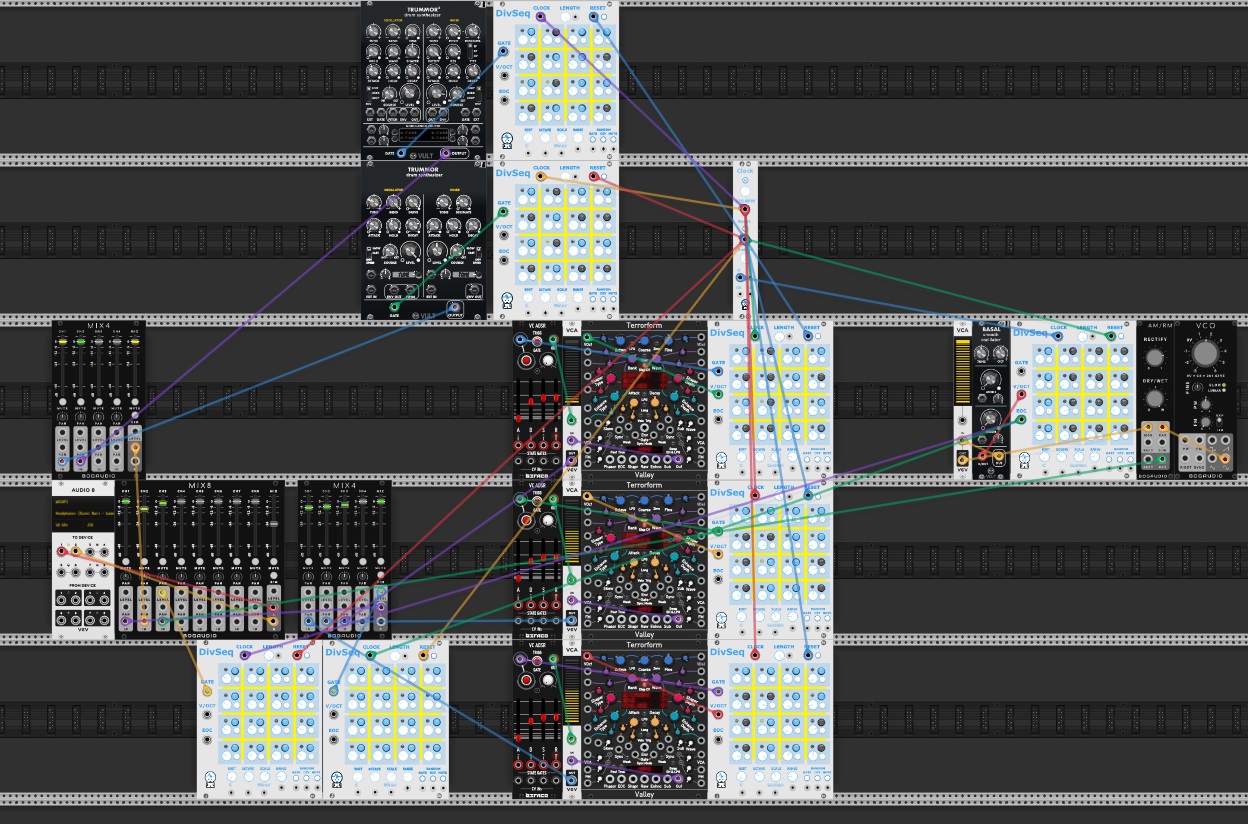1248x824 pixels.
Task: Toggle SLOW mode on the Bogaudio VCO
Action: pos(1224,385)
